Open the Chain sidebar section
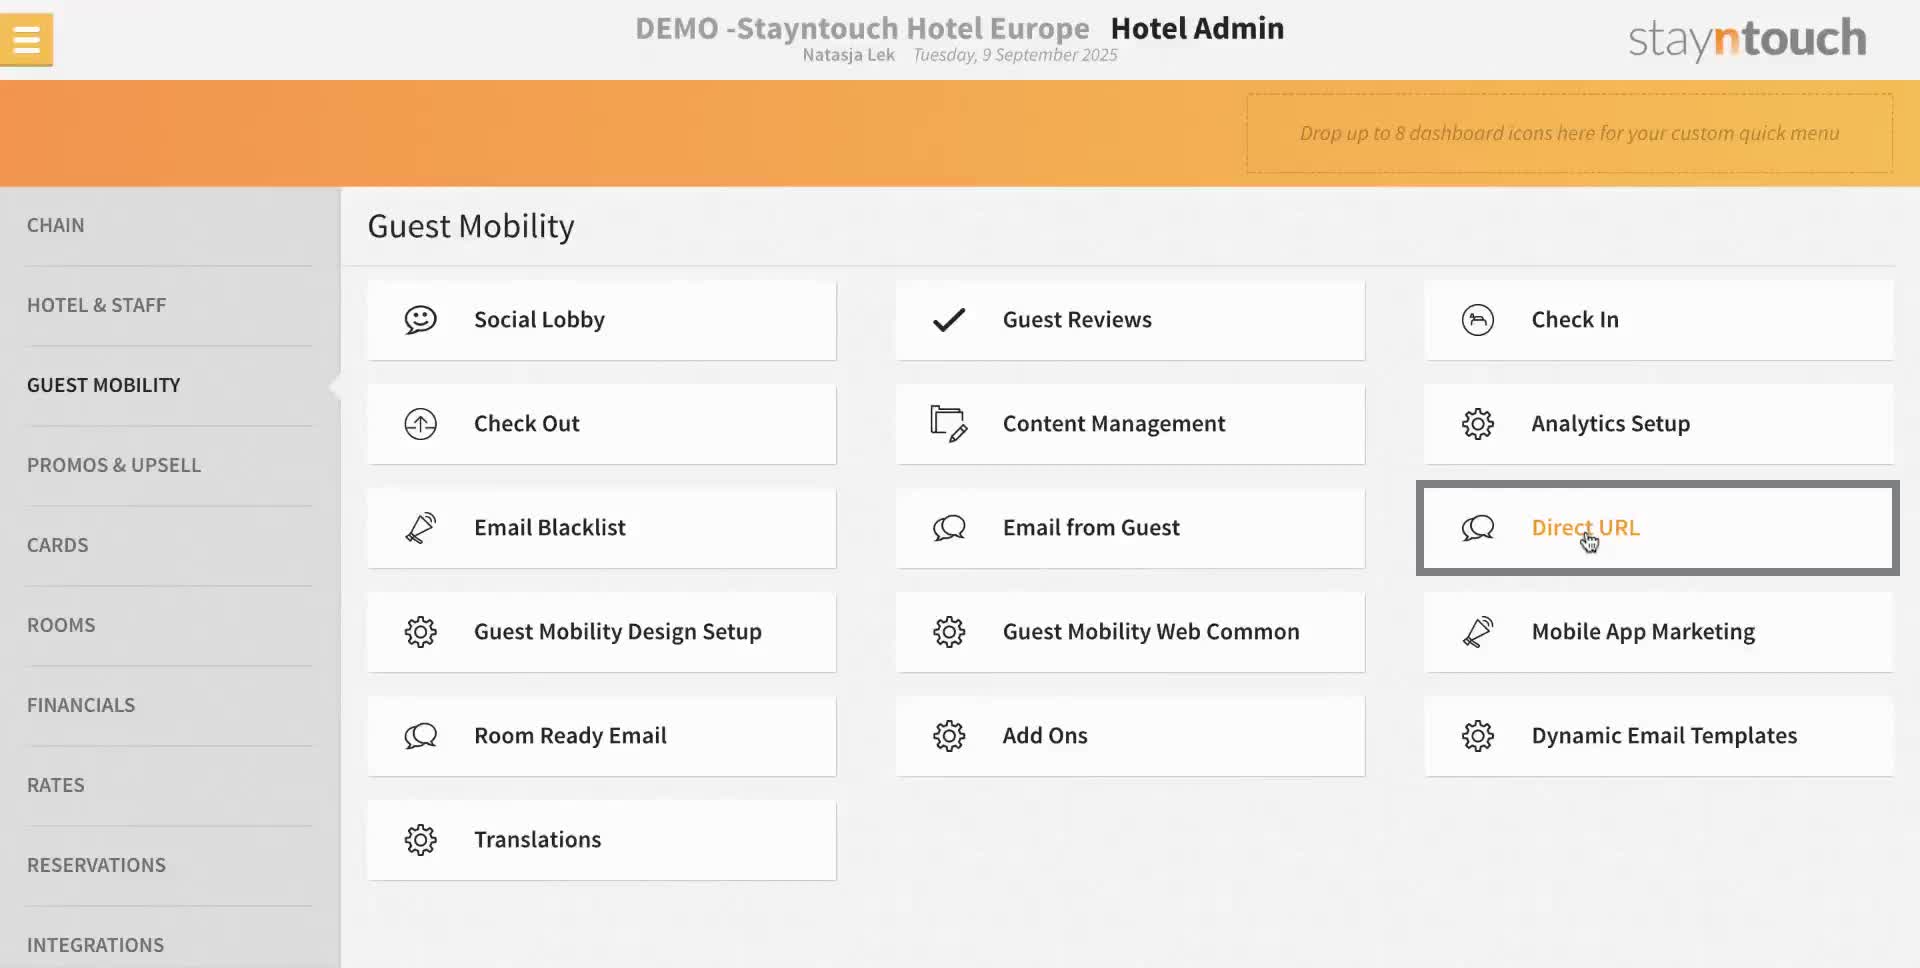This screenshot has width=1920, height=968. pyautogui.click(x=170, y=226)
